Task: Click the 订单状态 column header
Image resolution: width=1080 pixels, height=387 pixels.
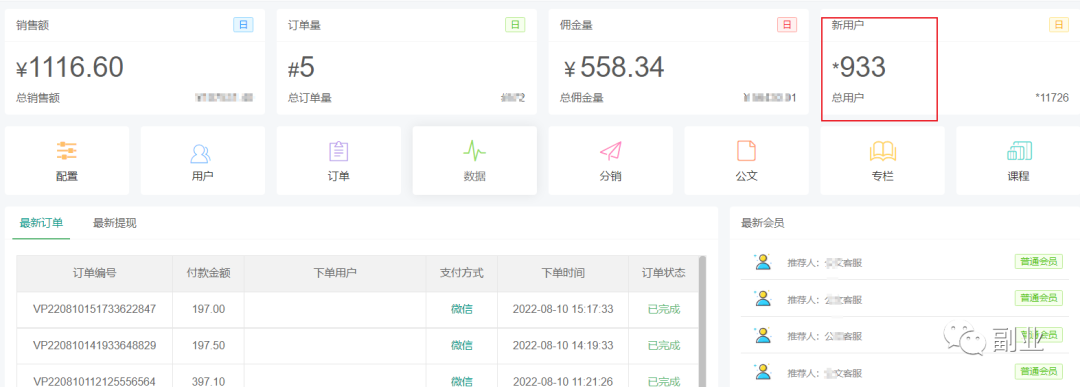Action: pos(664,273)
